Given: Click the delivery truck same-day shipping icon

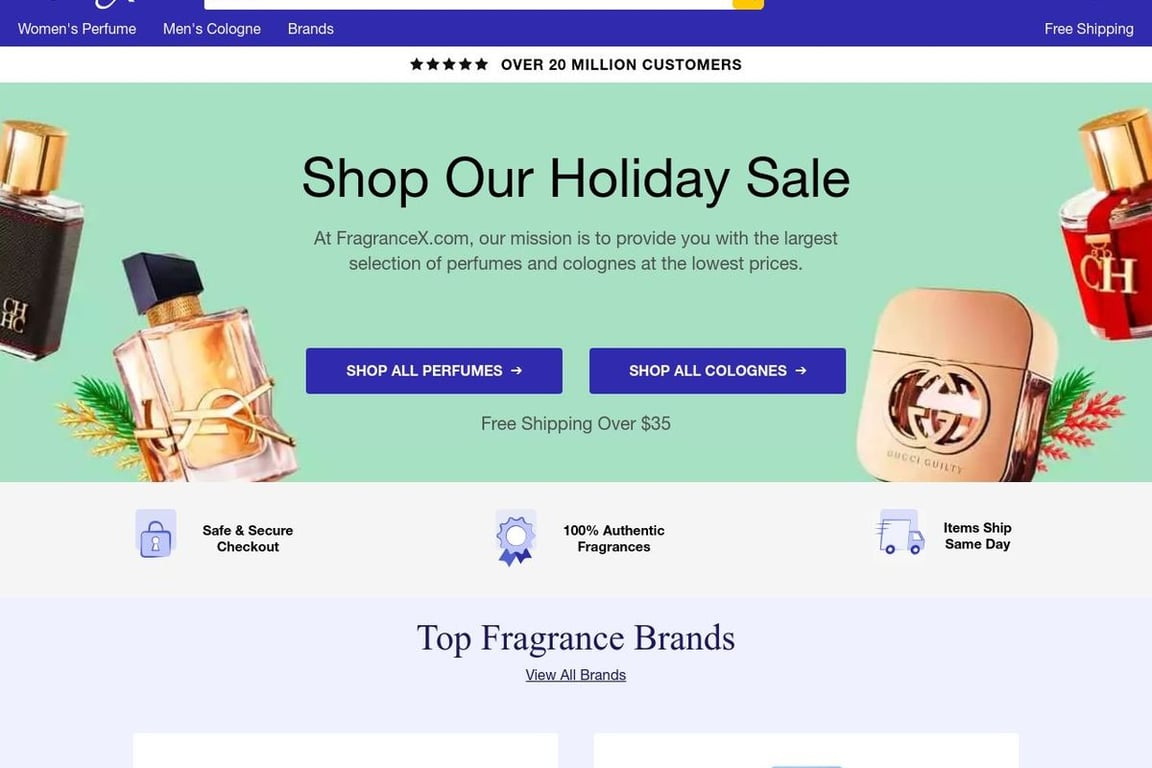Looking at the screenshot, I should (x=900, y=532).
